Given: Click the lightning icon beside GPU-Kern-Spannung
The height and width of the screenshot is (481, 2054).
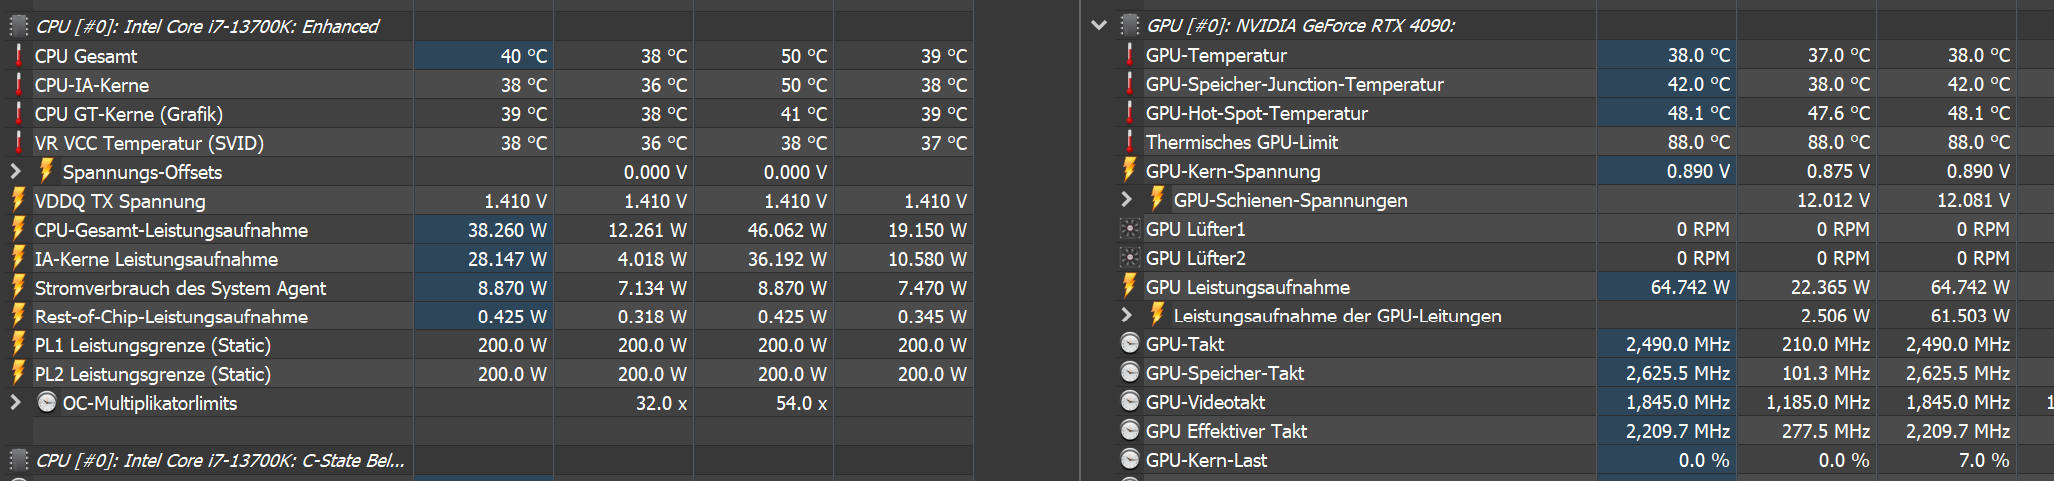Looking at the screenshot, I should (x=1130, y=170).
